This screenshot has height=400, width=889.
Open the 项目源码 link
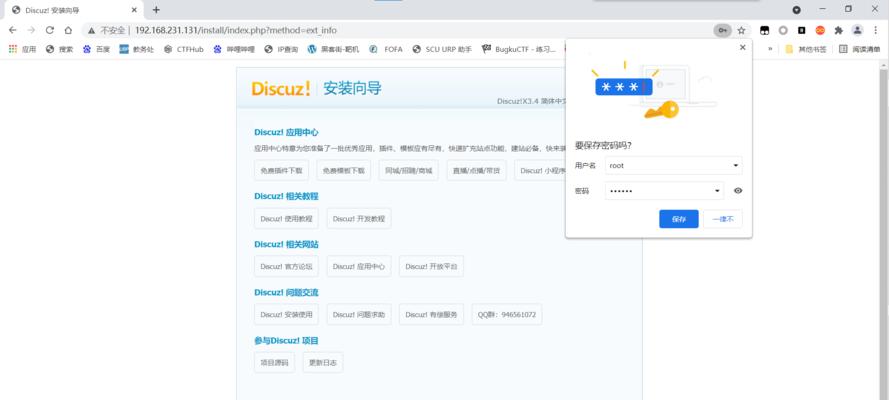[x=274, y=363]
